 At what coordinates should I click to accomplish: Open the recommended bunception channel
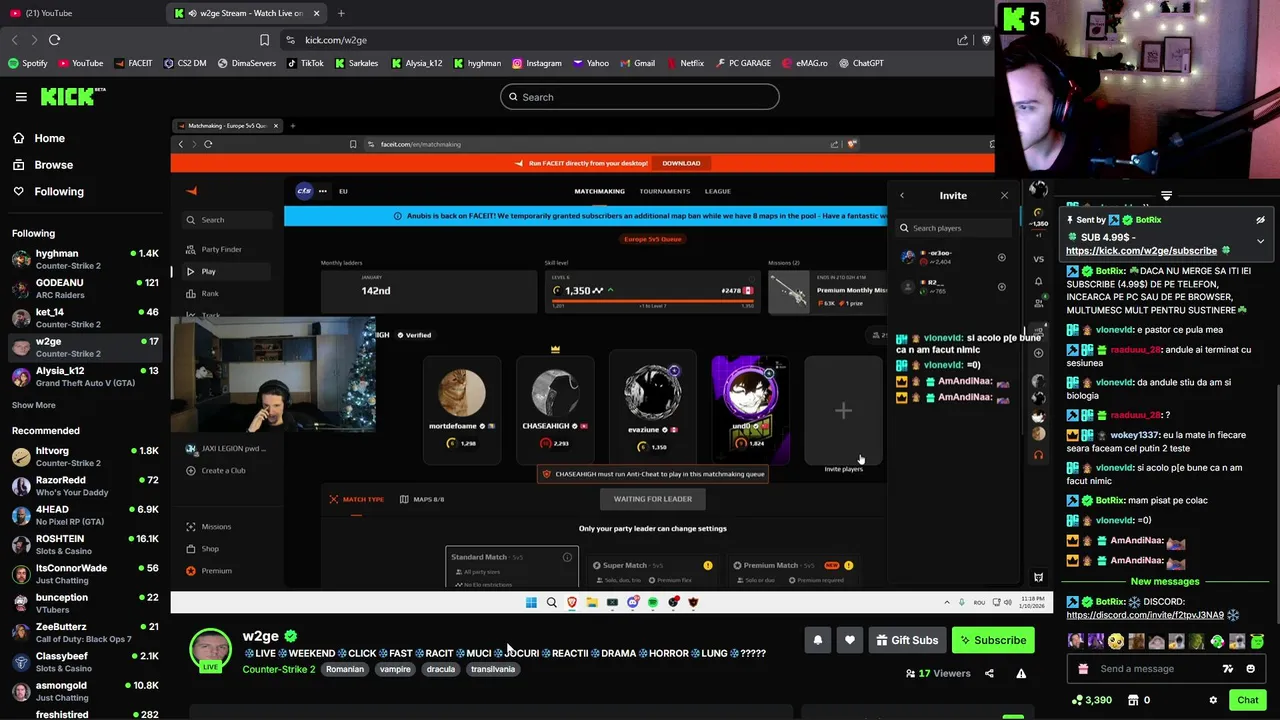tap(85, 603)
